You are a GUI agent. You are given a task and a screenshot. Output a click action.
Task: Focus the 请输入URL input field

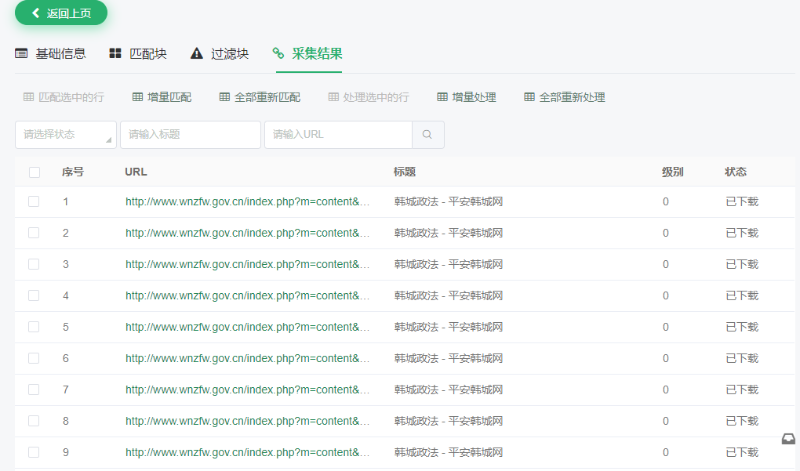pos(338,134)
